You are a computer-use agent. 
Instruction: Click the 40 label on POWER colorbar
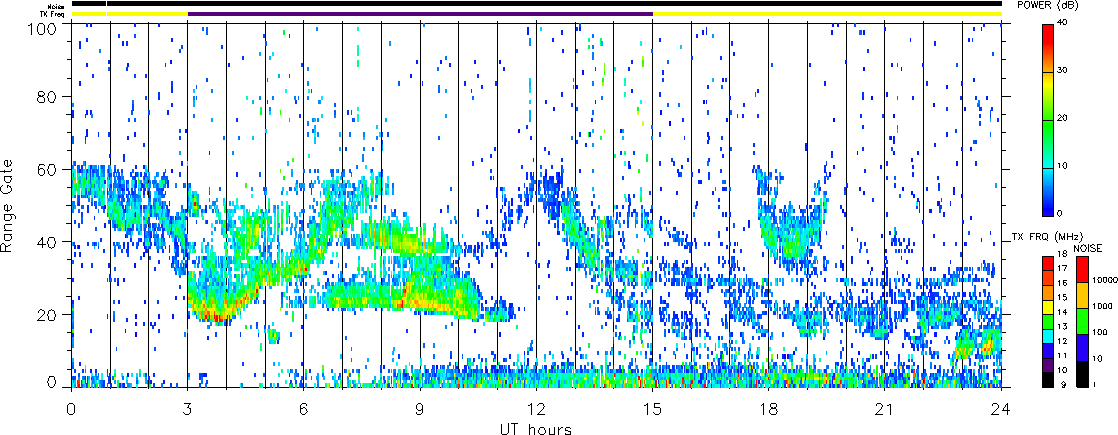[1062, 22]
